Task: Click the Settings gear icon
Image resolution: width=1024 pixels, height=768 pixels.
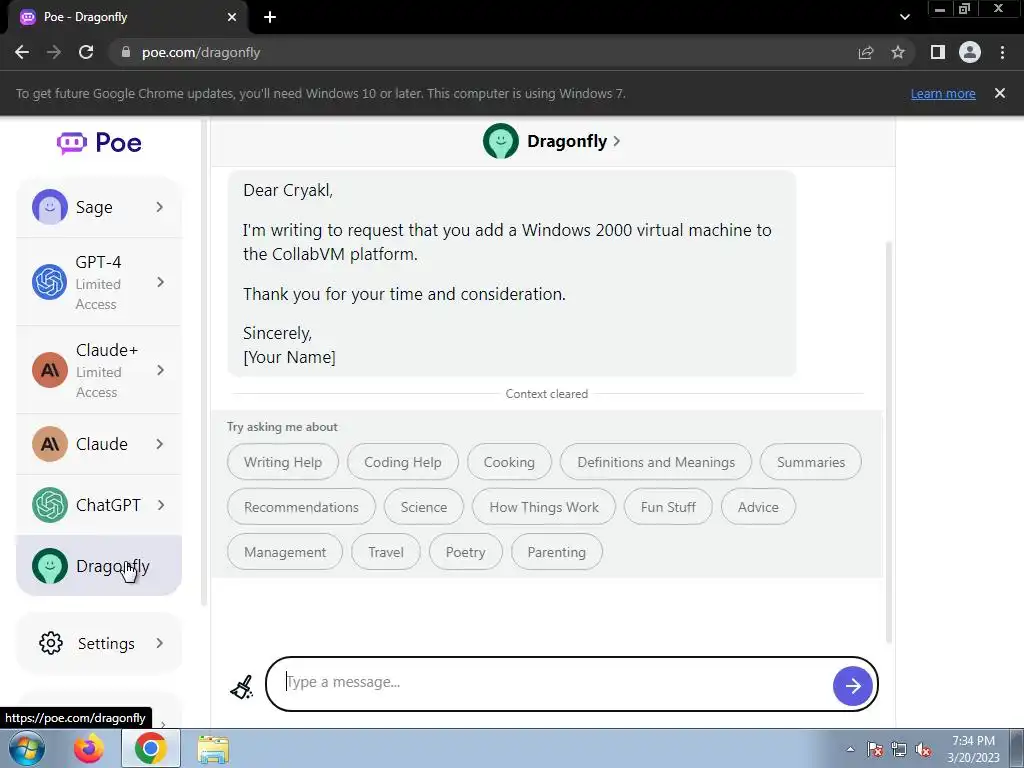Action: pos(51,643)
